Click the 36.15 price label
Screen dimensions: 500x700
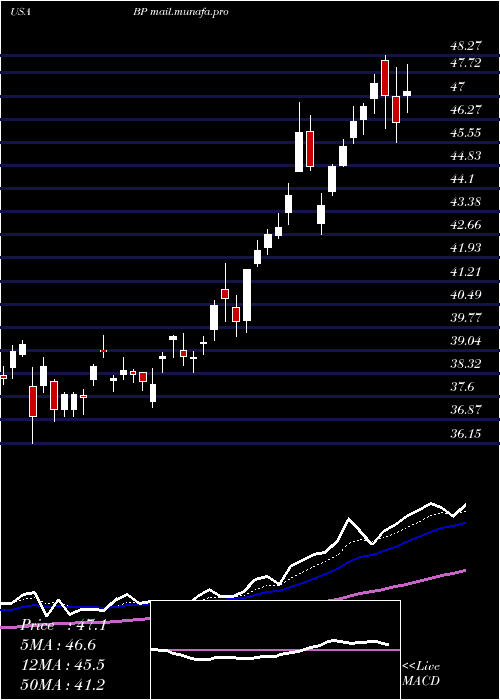point(466,433)
